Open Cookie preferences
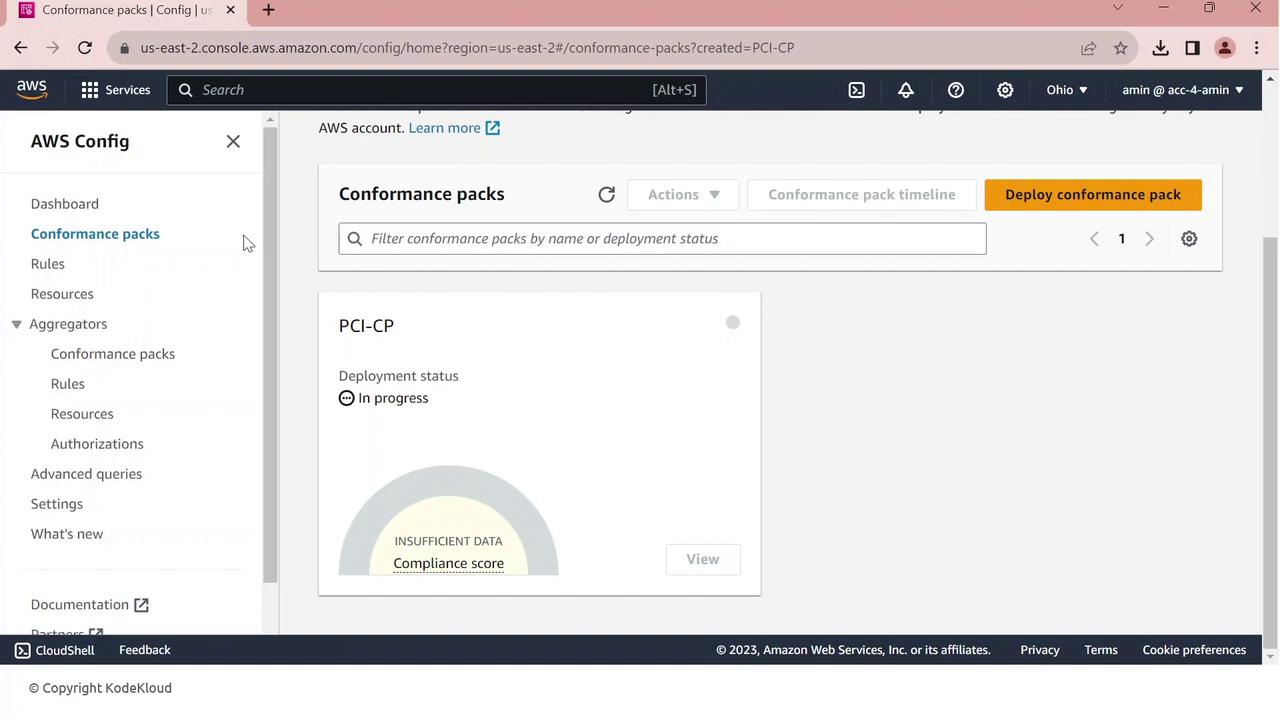 [x=1194, y=650]
